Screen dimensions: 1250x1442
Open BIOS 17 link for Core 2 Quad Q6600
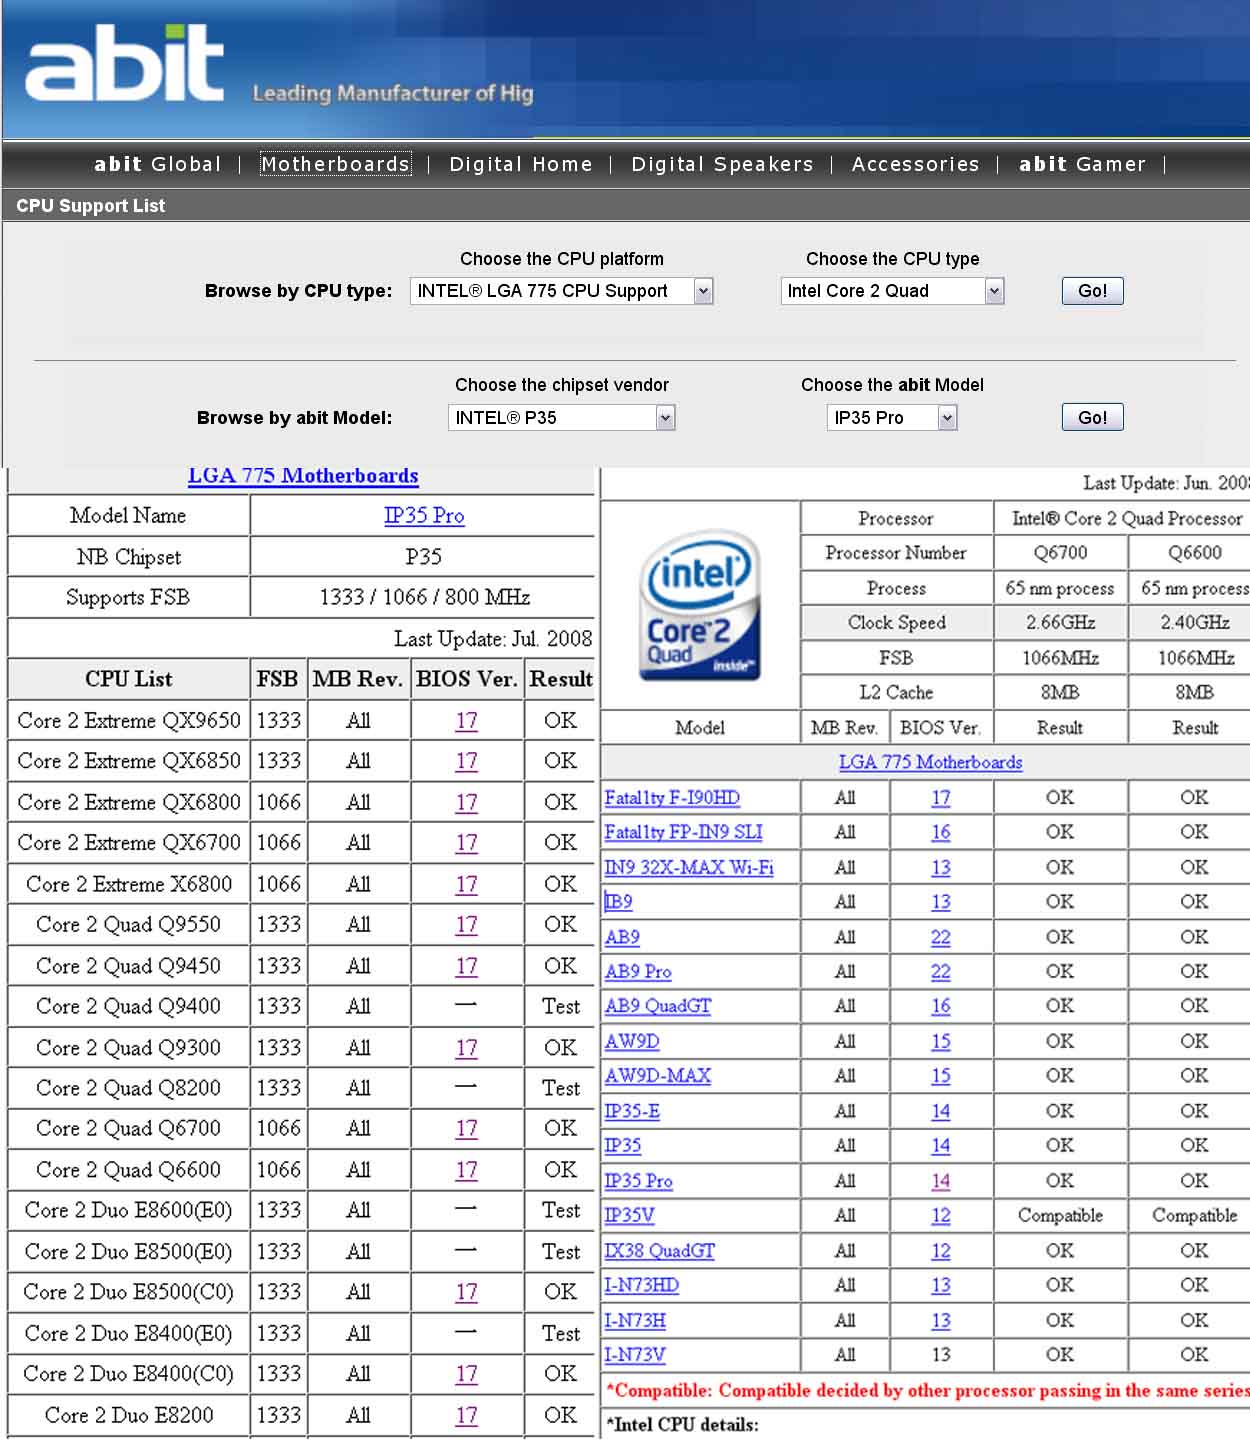click(x=466, y=1170)
